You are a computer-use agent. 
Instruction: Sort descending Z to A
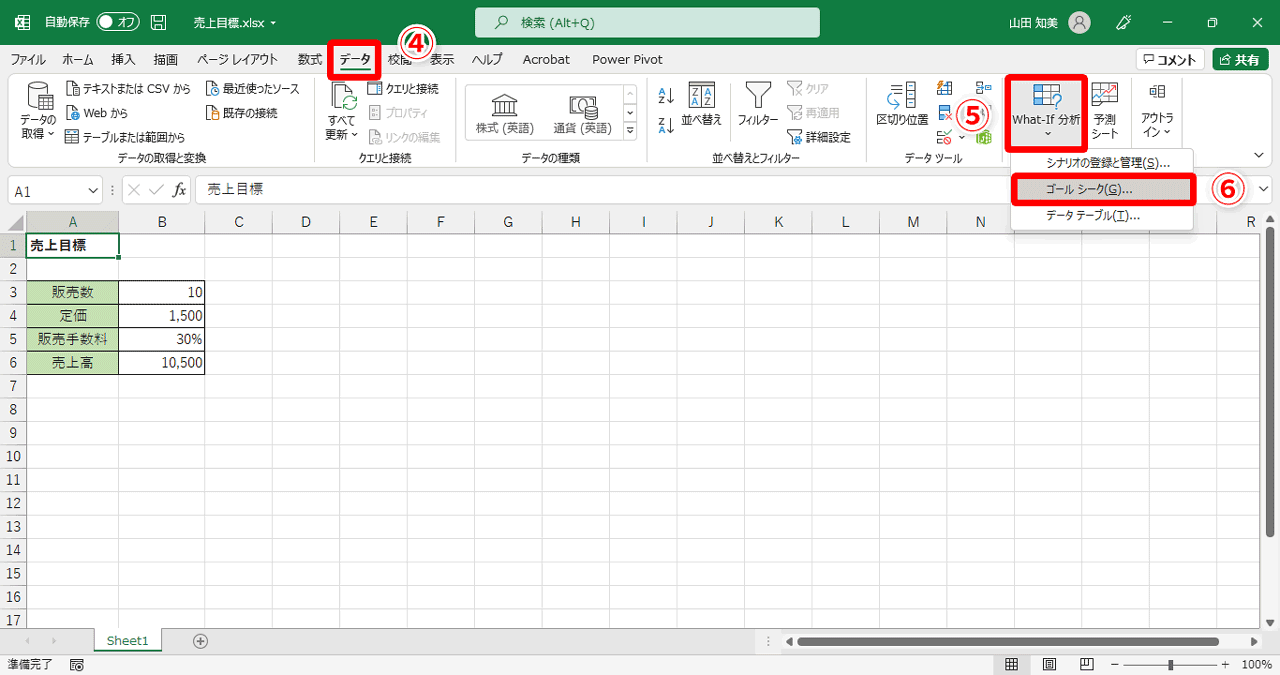(x=667, y=126)
